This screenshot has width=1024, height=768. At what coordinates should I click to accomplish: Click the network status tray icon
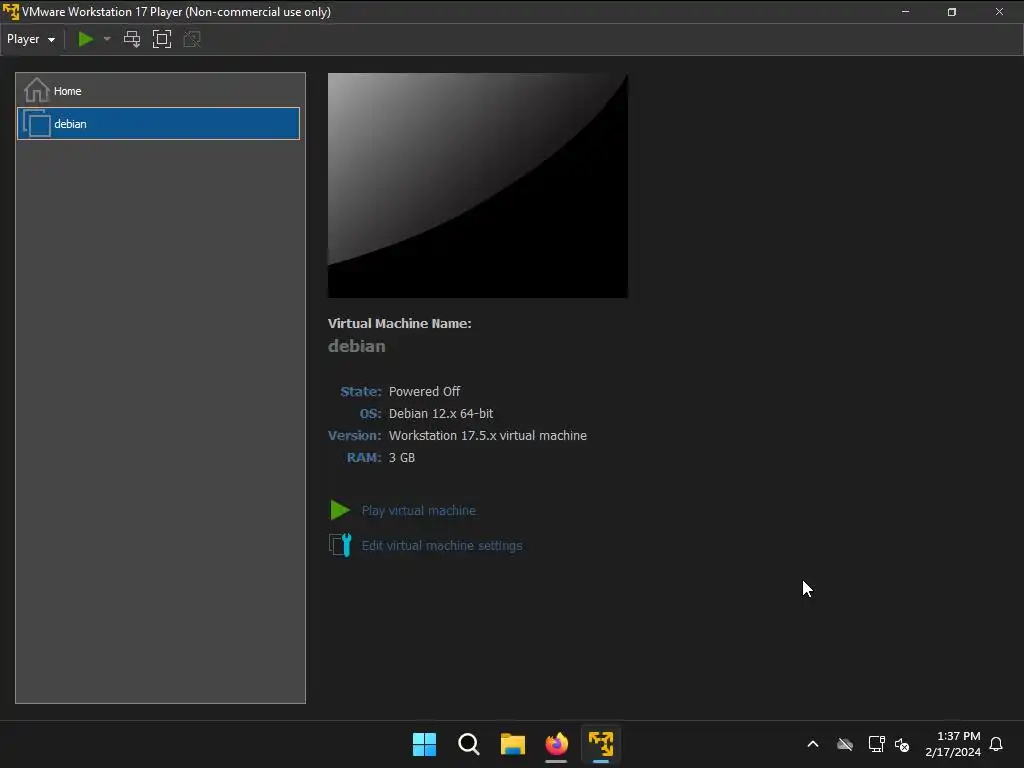point(876,744)
